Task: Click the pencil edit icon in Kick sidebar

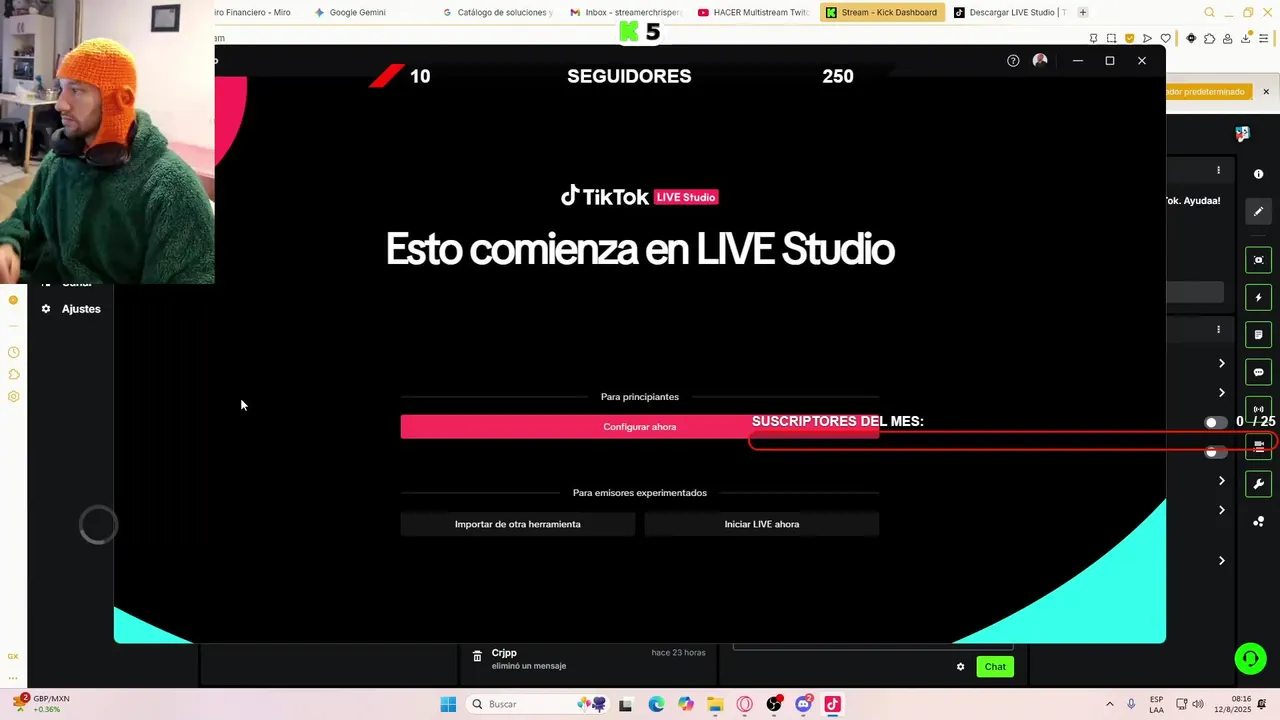Action: (1259, 211)
